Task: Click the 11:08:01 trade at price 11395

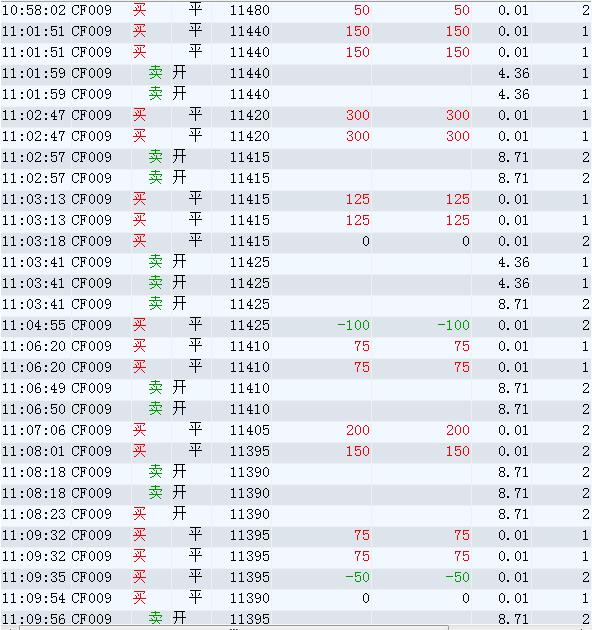Action: 296,451
